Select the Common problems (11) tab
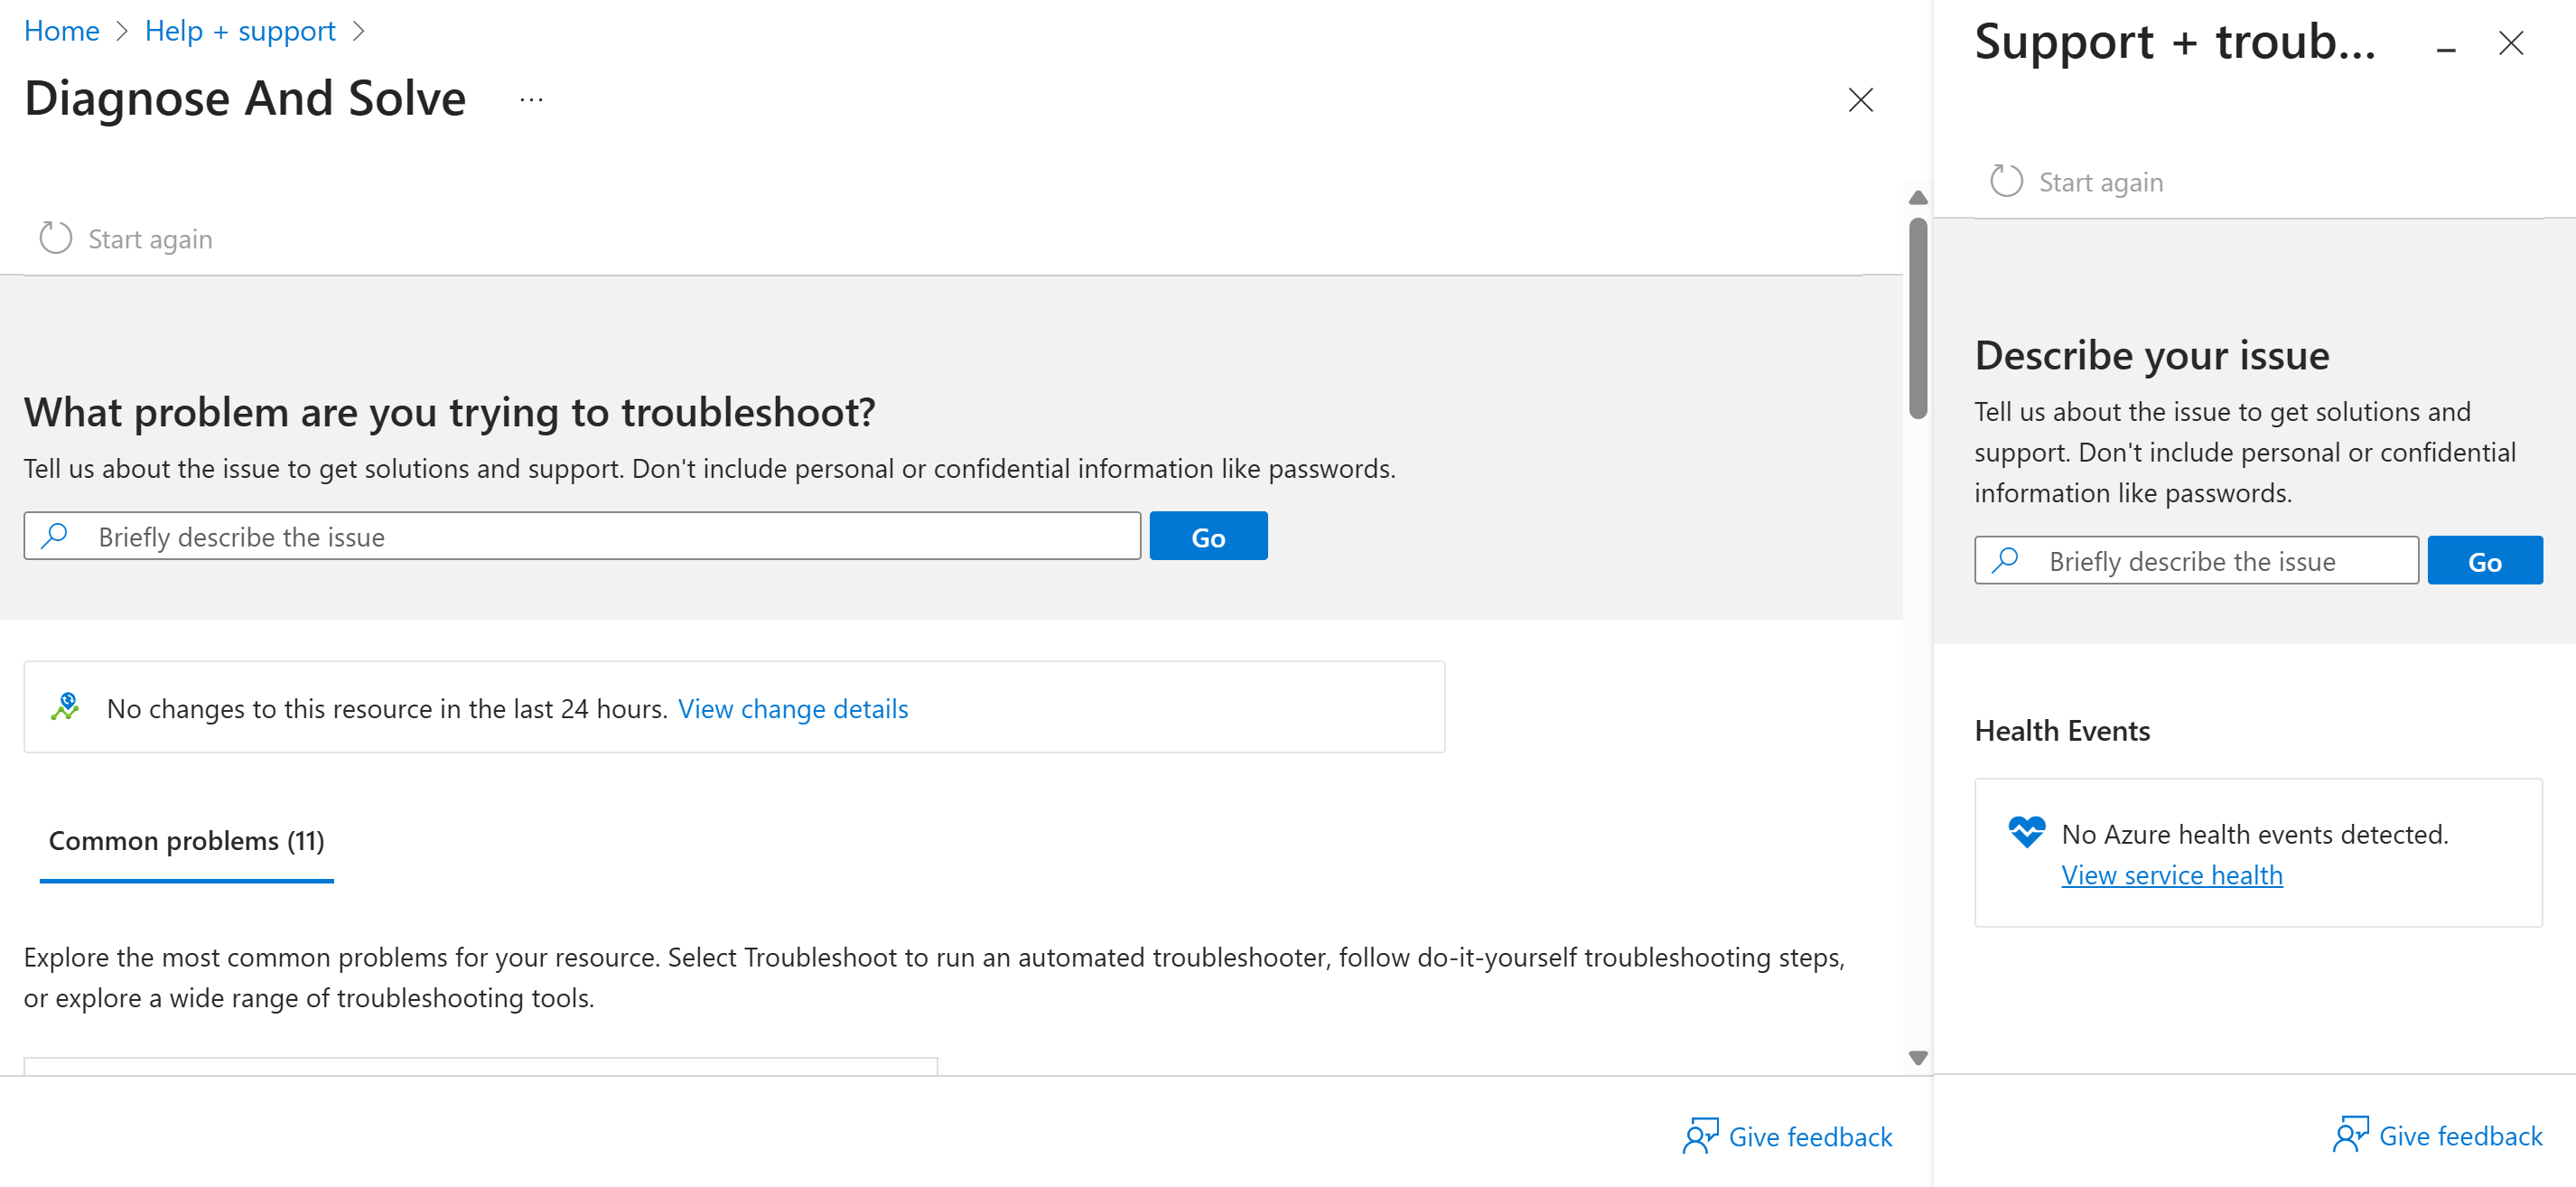This screenshot has height=1187, width=2576. tap(187, 841)
